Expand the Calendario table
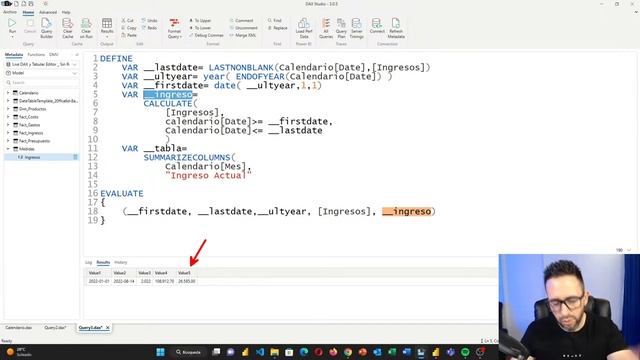The height and width of the screenshot is (360, 640). (8, 93)
